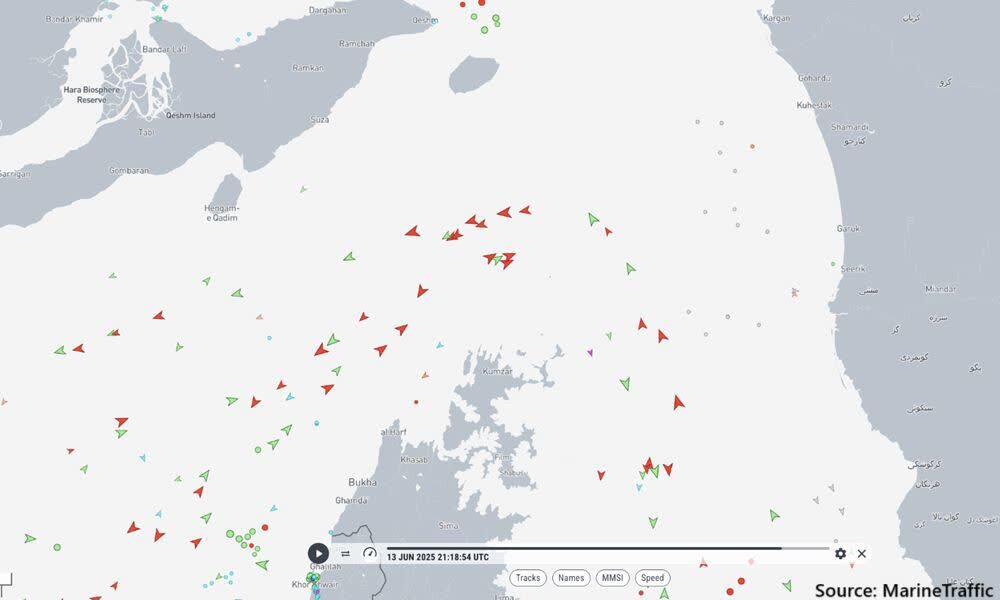
Task: Toggle the Tracks pill option
Action: point(528,578)
